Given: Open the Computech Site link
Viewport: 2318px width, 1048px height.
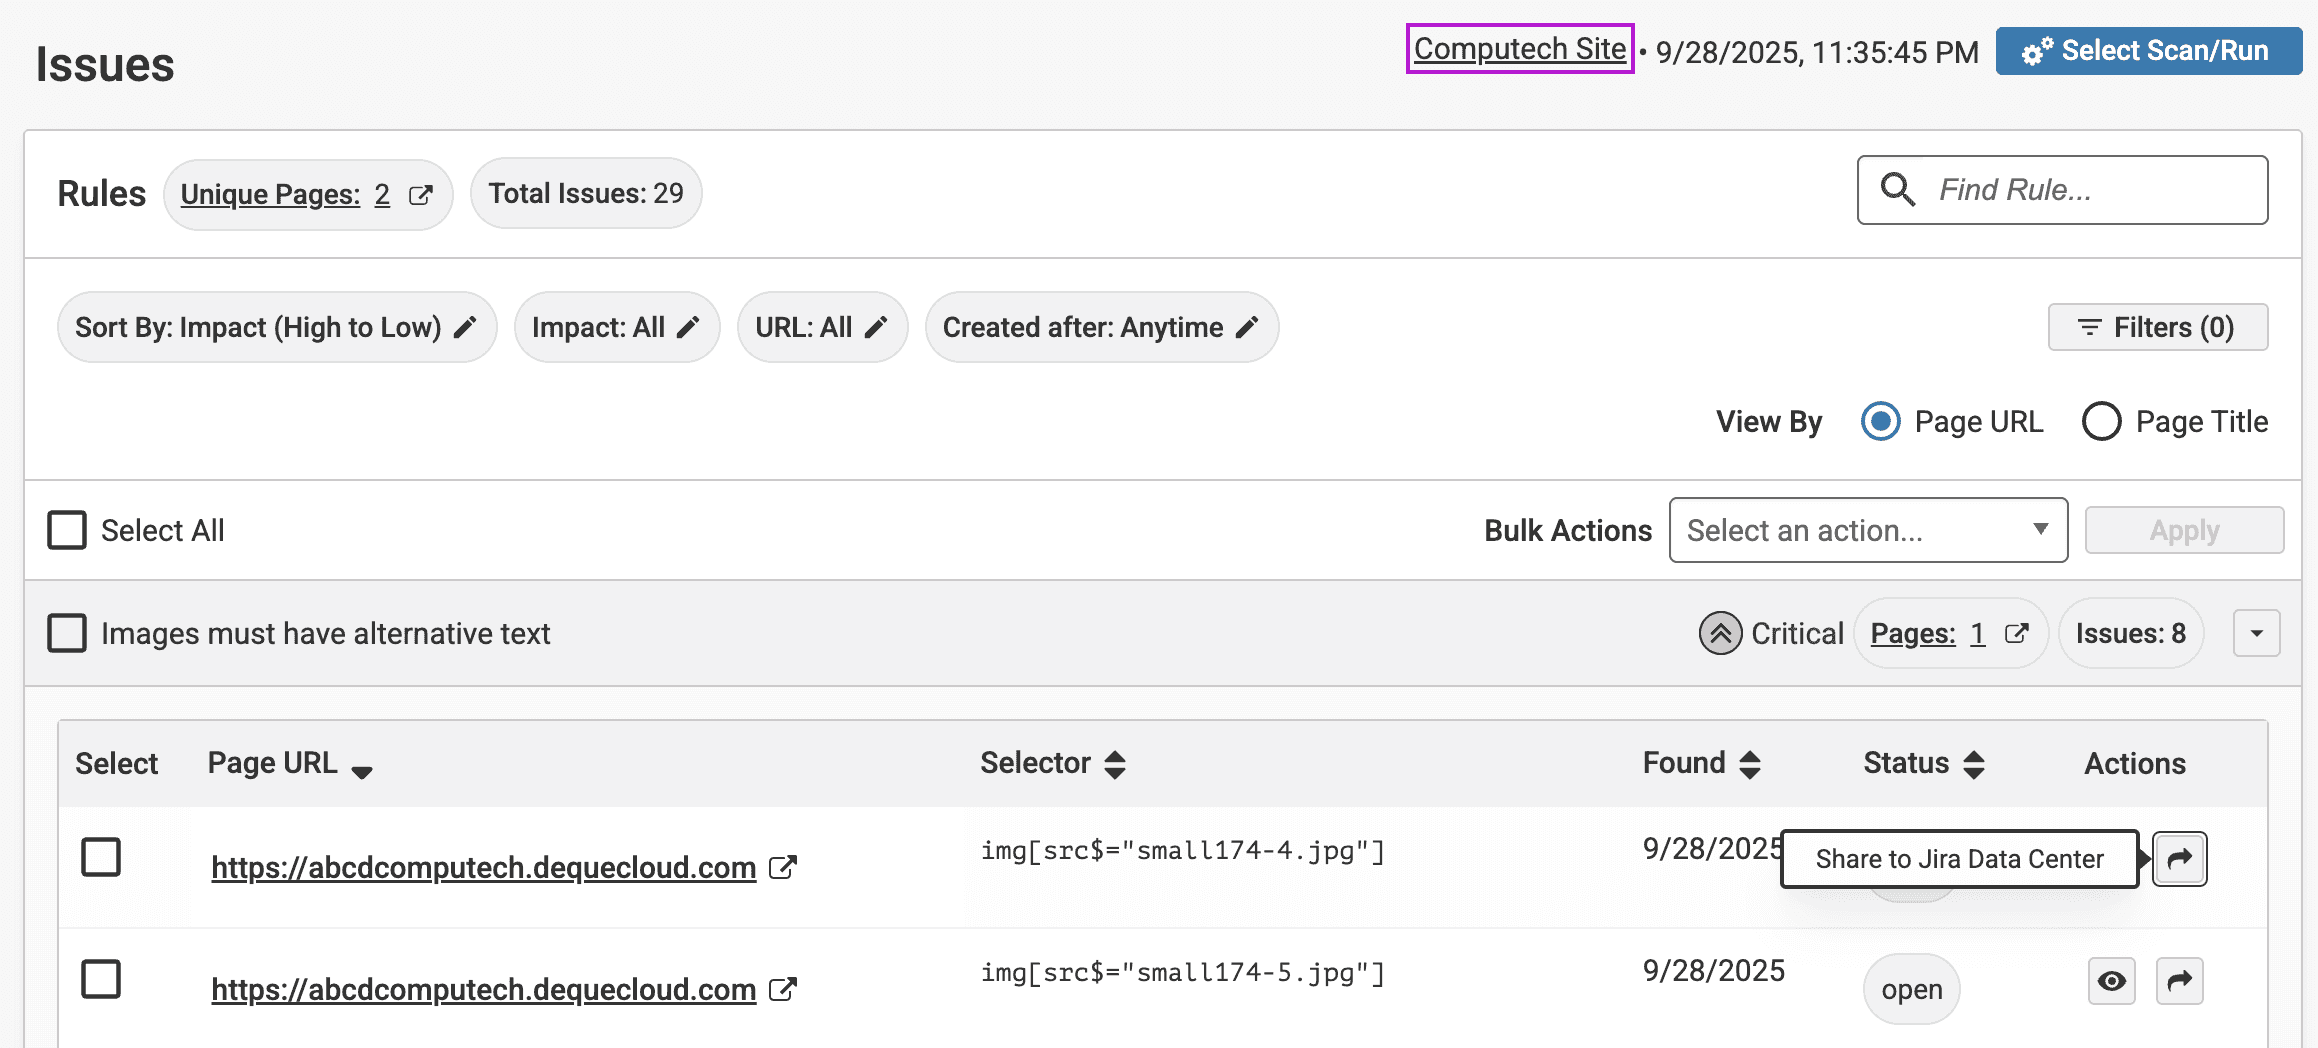Looking at the screenshot, I should [1519, 49].
